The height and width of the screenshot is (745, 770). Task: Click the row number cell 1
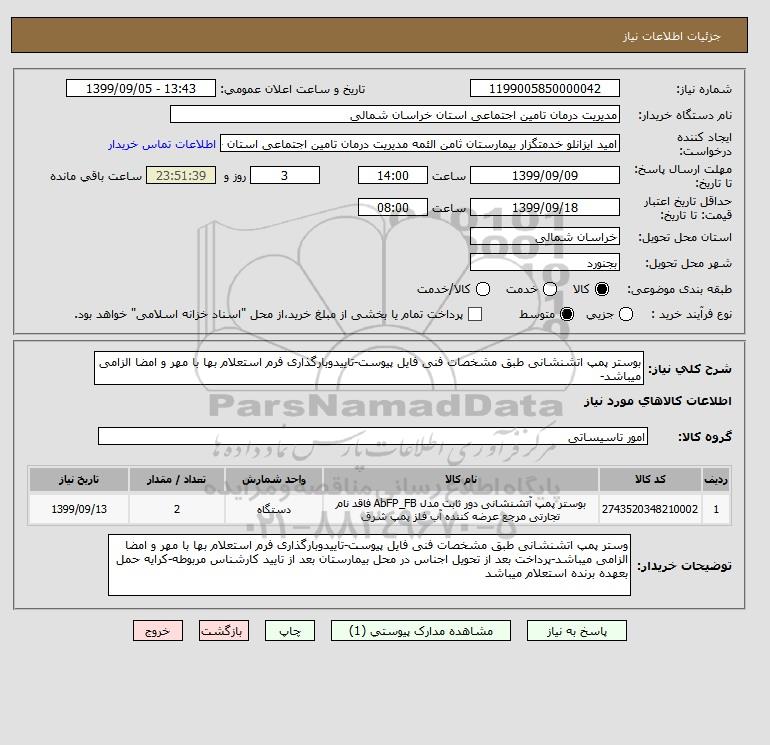point(716,509)
